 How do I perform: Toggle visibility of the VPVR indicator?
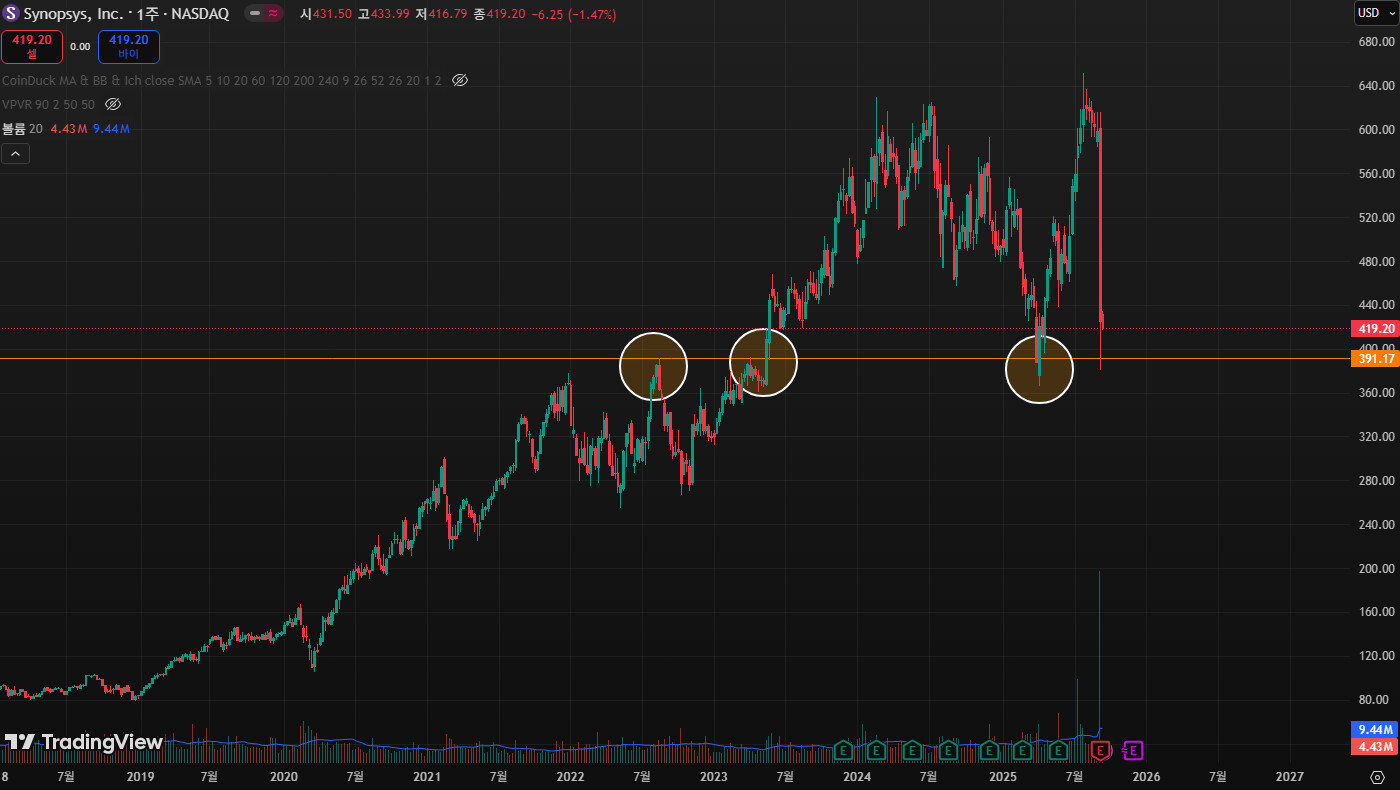coord(113,104)
